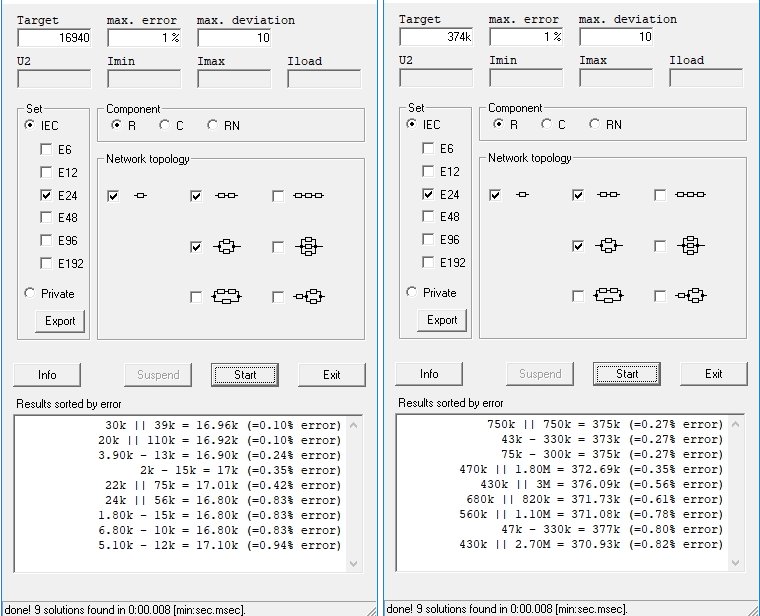Click Imax input field in right window
760x616 pixels.
click(616, 78)
